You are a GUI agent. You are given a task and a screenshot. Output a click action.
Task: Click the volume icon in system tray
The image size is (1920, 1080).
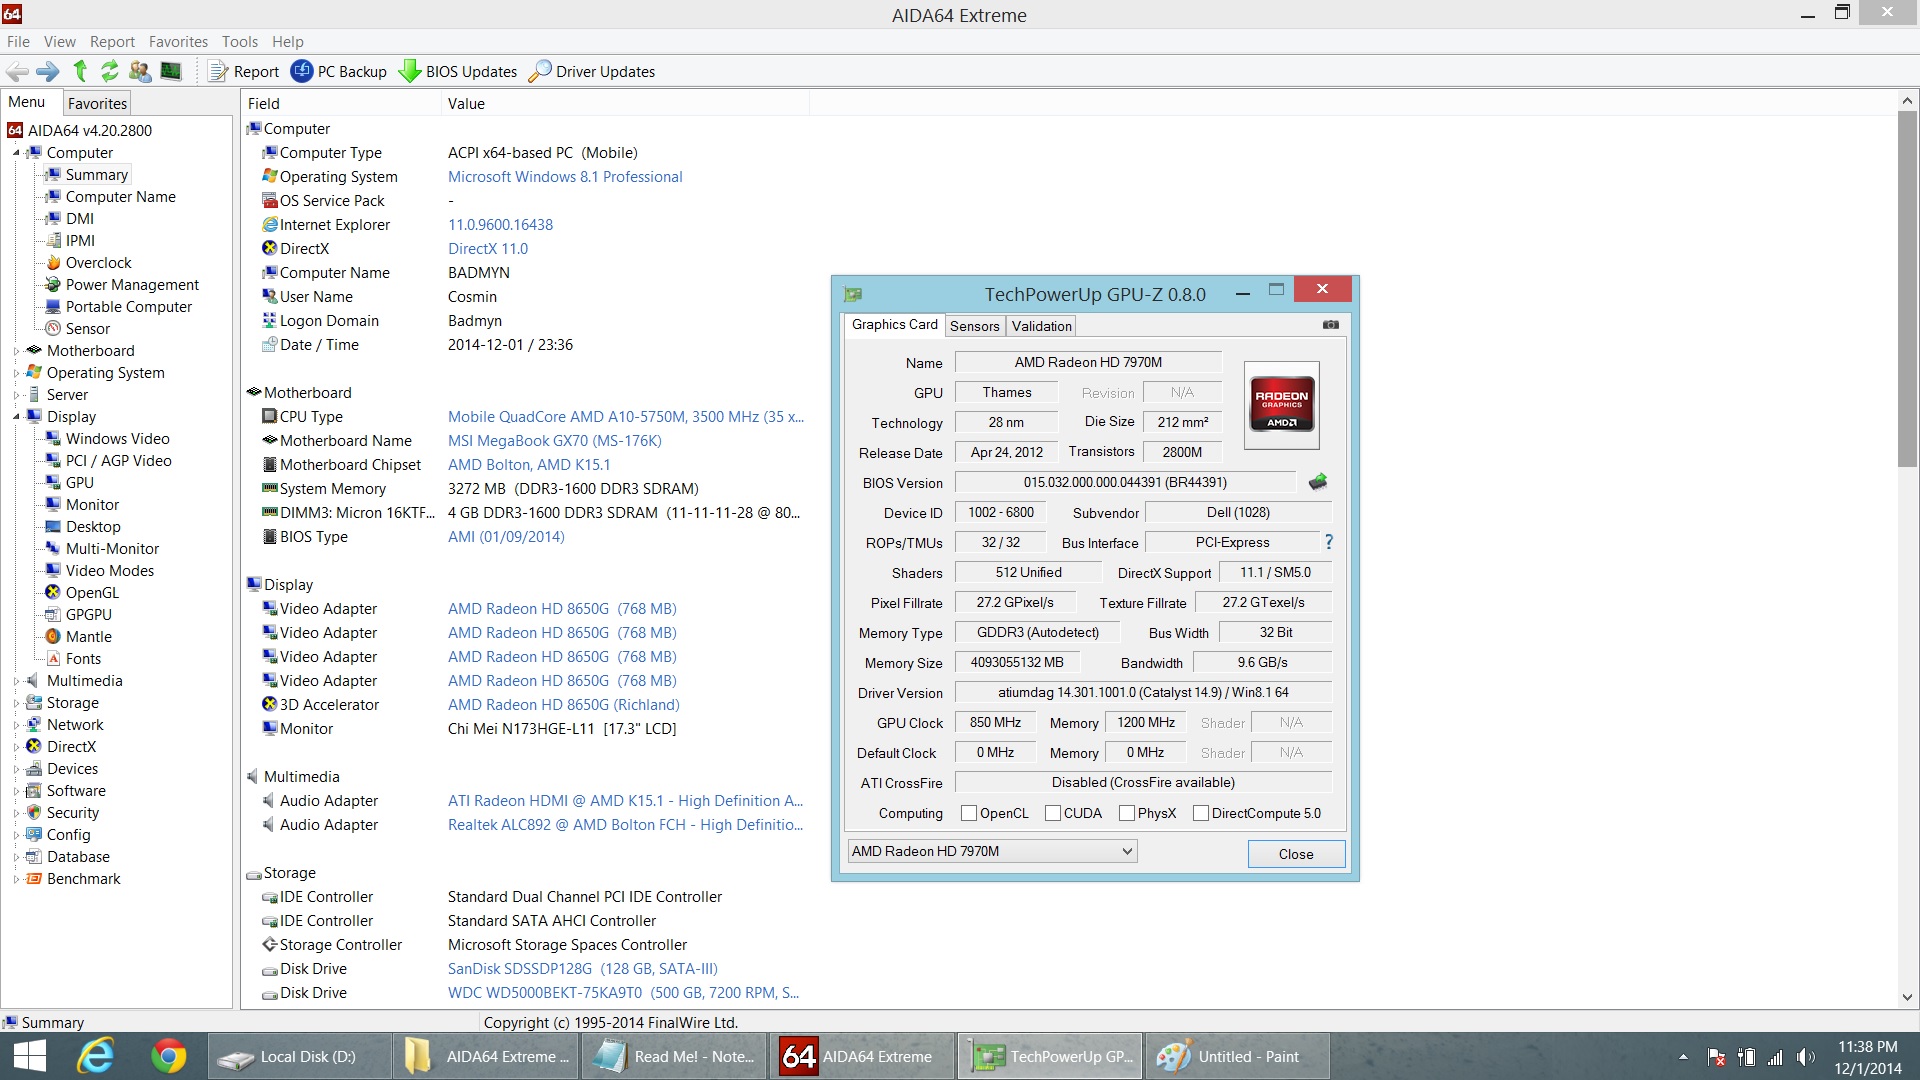tap(1805, 1057)
